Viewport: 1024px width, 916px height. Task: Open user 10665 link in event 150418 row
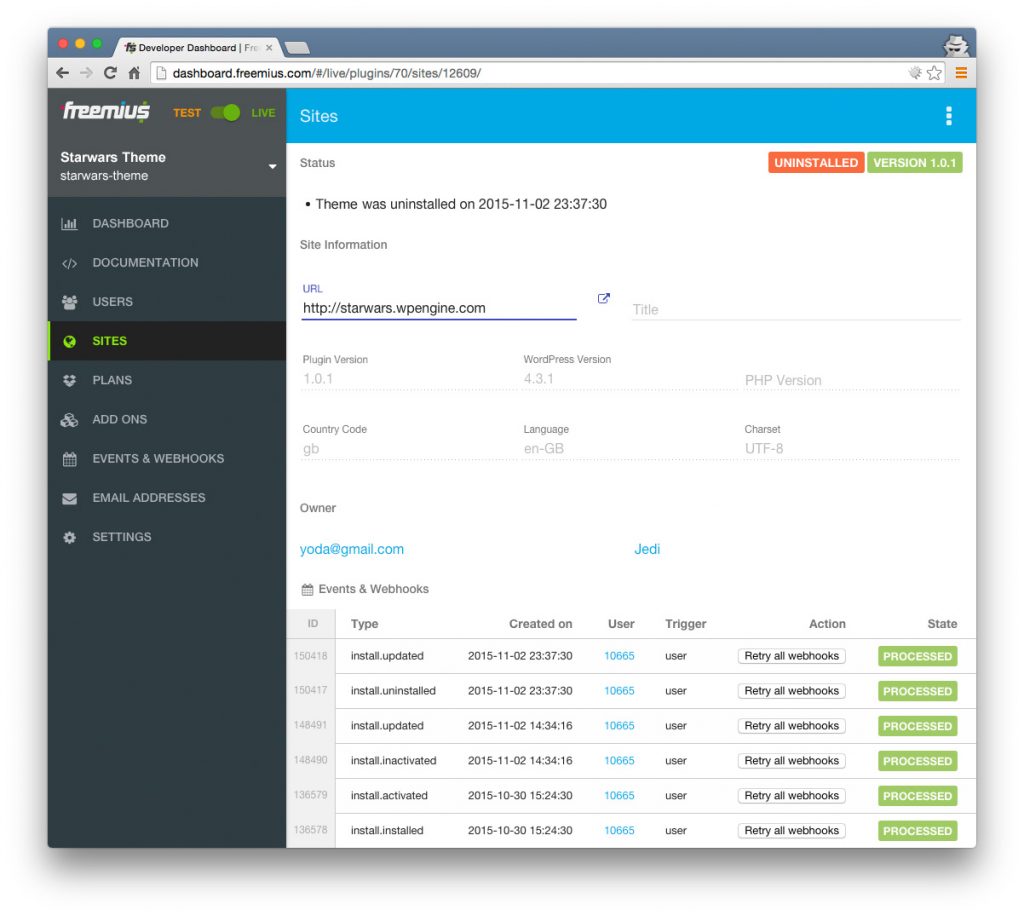pos(619,656)
